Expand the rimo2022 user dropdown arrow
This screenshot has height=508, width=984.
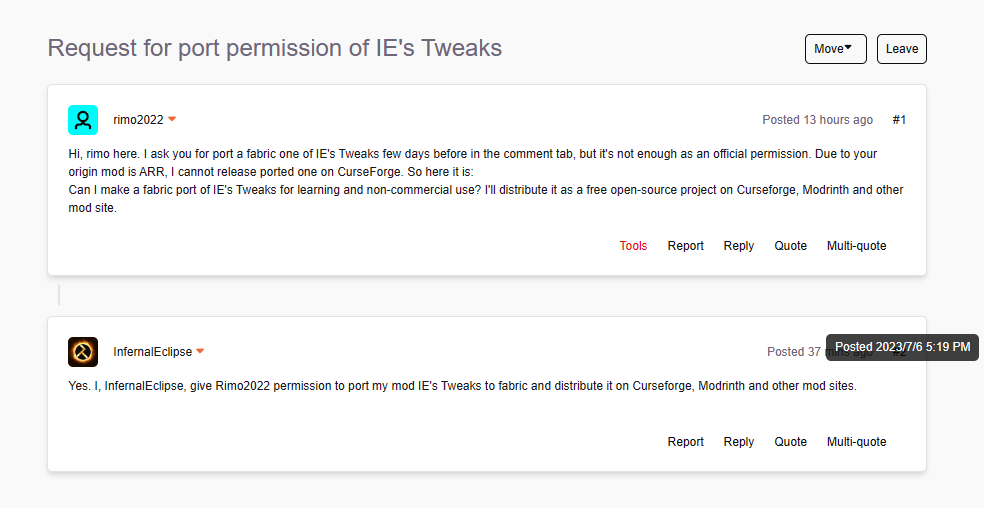(x=172, y=120)
